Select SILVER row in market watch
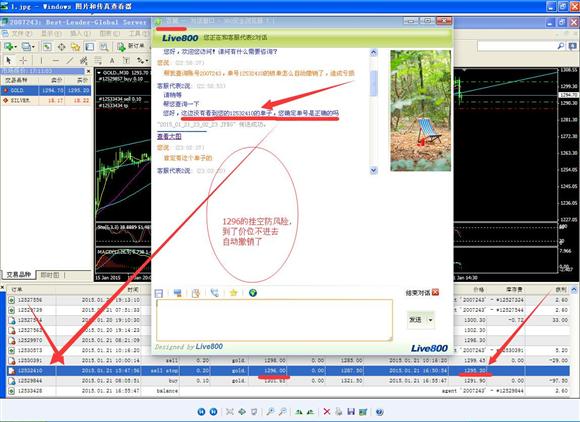The width and height of the screenshot is (580, 422). pyautogui.click(x=46, y=100)
